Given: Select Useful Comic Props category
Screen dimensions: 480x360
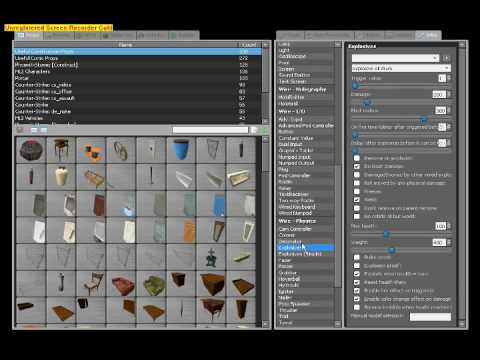Looking at the screenshot, I should tap(138, 58).
